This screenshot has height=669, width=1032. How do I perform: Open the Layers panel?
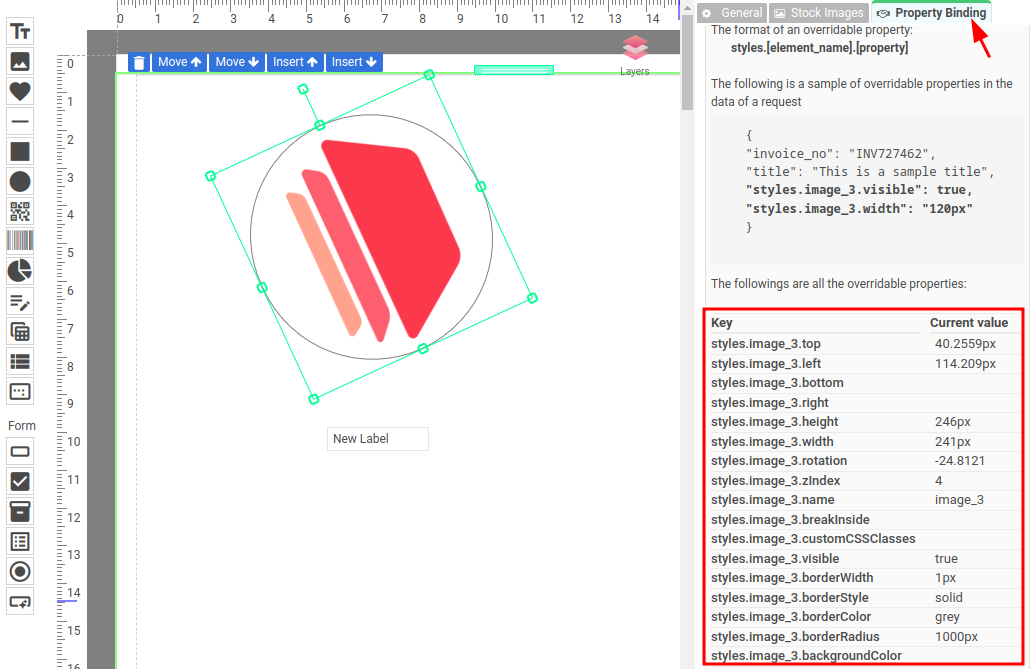click(634, 56)
